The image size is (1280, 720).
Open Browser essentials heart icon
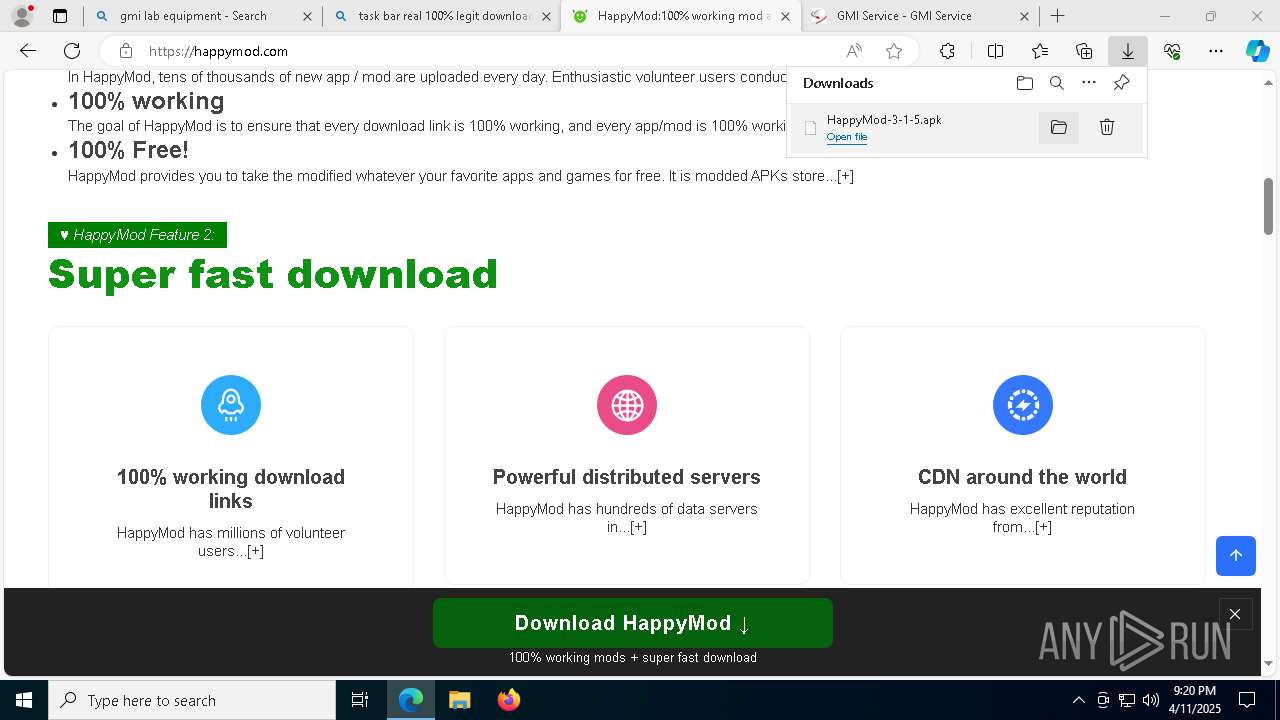pyautogui.click(x=1172, y=51)
